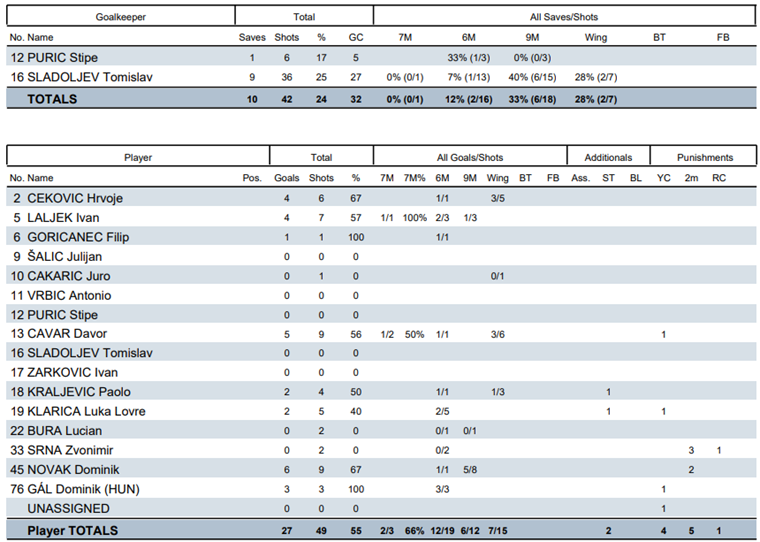Click SLADOLJEV's 40% (6/15) value

[x=532, y=77]
